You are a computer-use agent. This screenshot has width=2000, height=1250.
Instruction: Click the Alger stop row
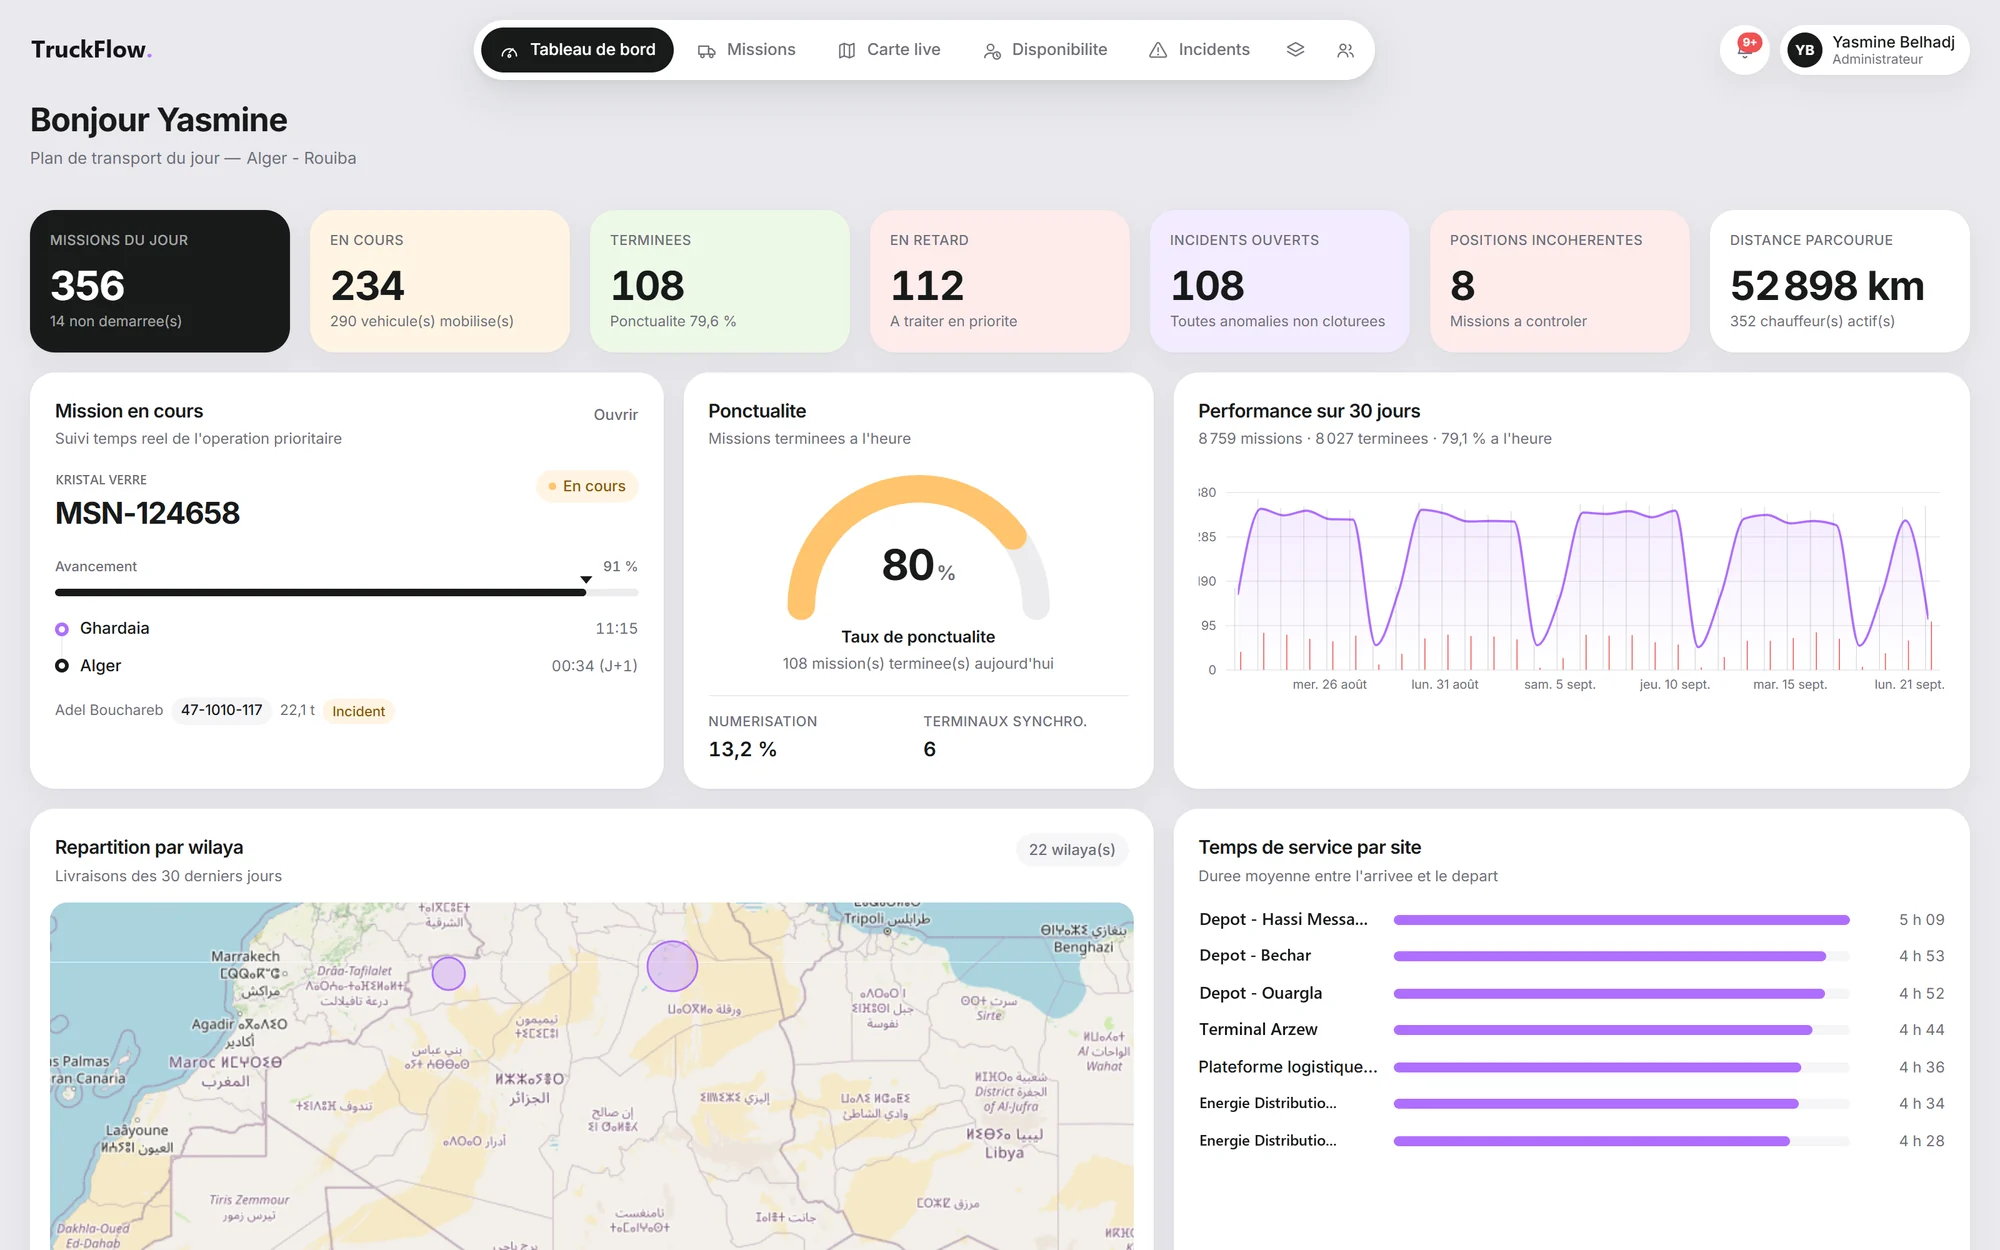tap(346, 666)
